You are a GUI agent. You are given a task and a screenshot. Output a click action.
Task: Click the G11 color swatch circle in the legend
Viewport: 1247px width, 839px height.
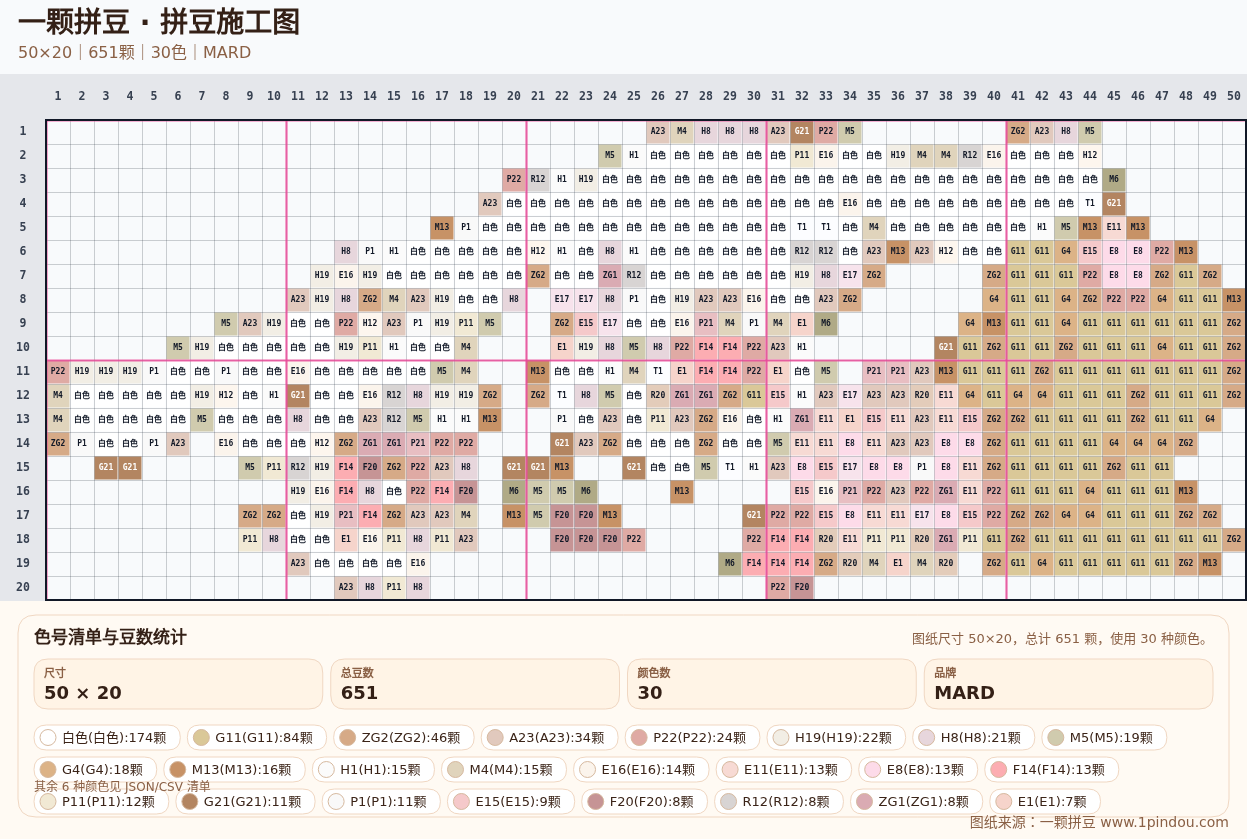coord(201,738)
